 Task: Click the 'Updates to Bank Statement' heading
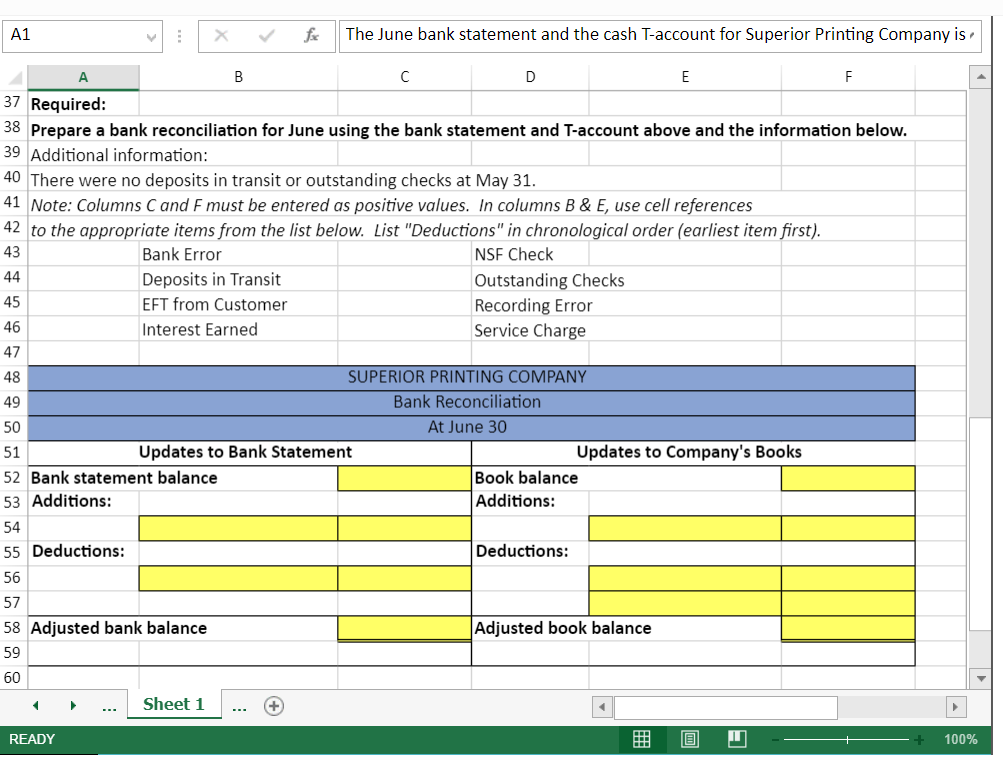coord(245,452)
